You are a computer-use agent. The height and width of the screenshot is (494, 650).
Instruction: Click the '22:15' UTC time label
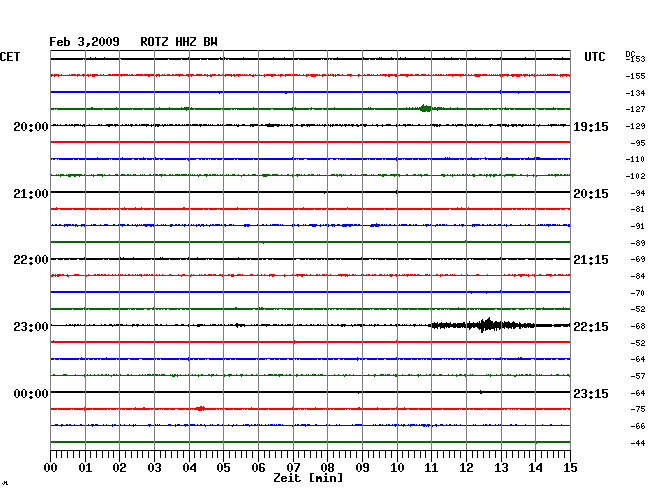click(591, 327)
